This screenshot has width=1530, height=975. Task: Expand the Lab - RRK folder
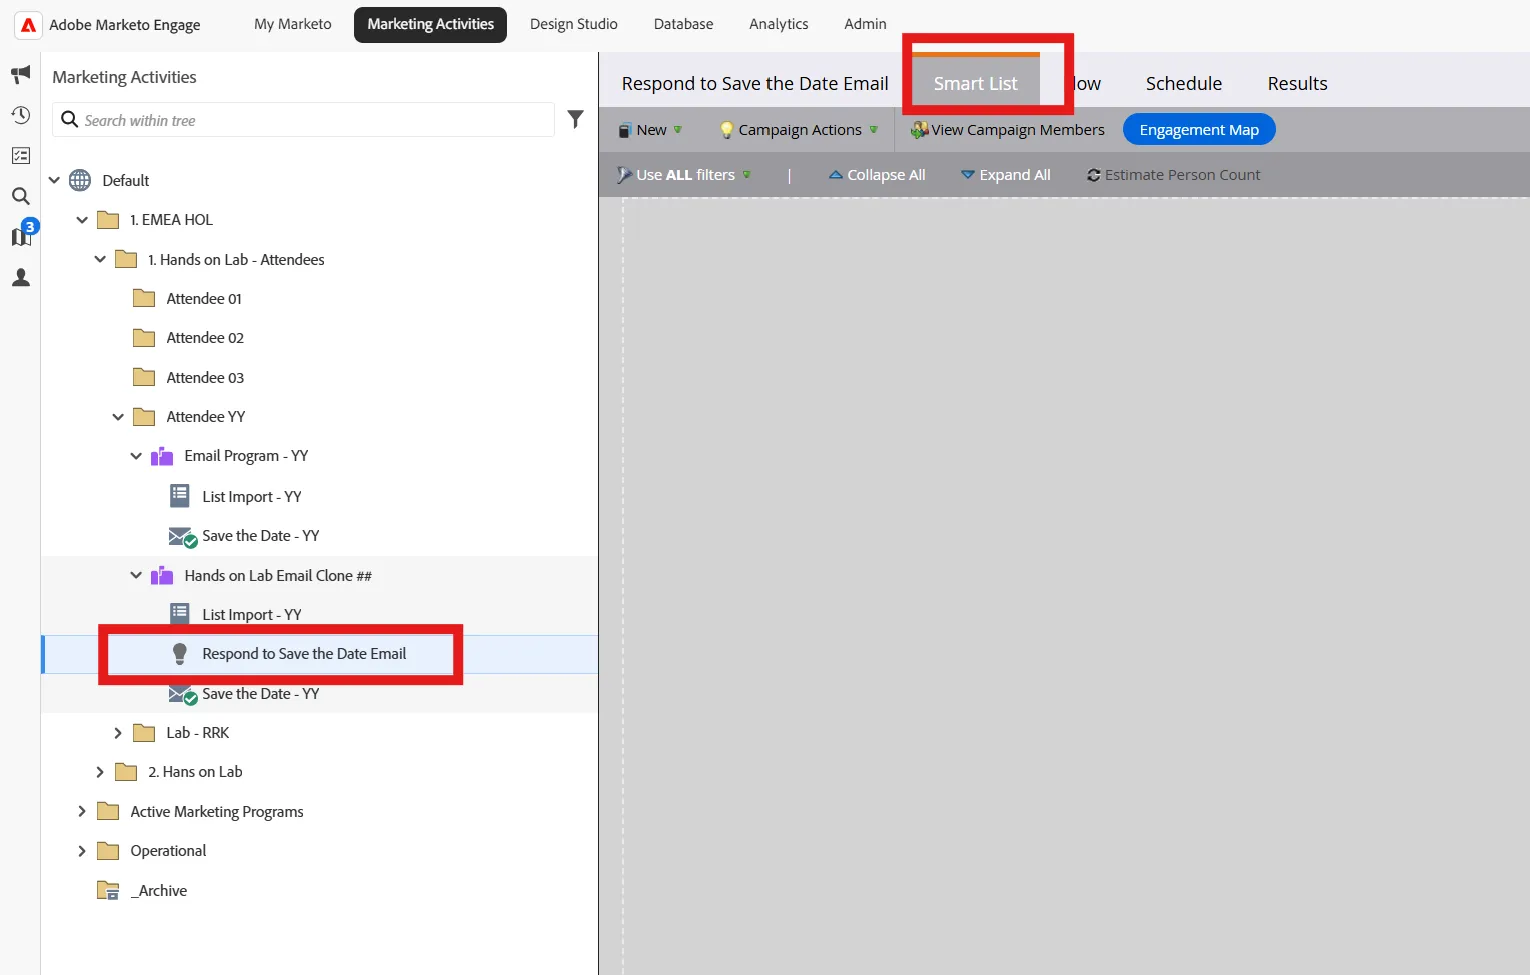(118, 733)
